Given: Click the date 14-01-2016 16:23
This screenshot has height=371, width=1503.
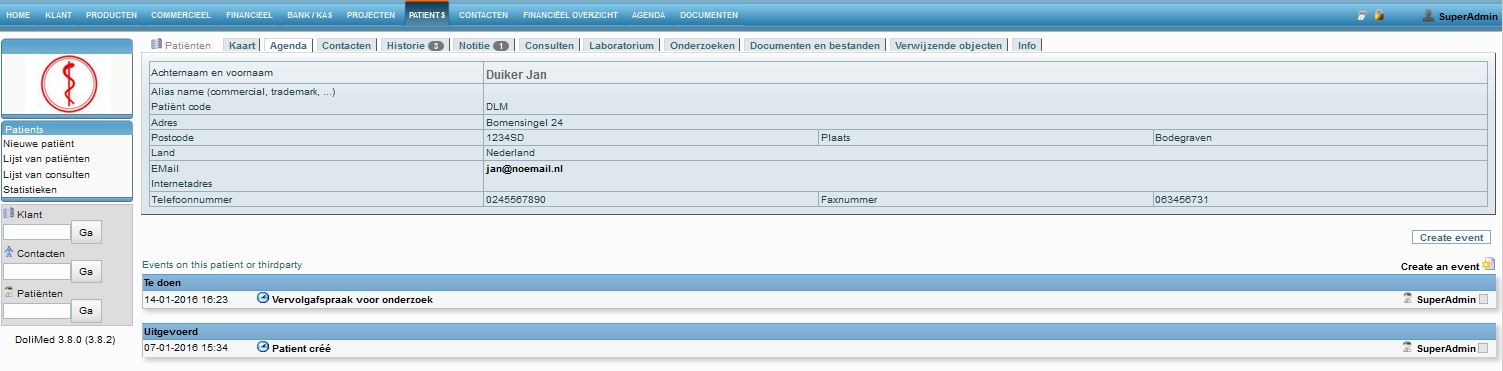Looking at the screenshot, I should coord(186,299).
